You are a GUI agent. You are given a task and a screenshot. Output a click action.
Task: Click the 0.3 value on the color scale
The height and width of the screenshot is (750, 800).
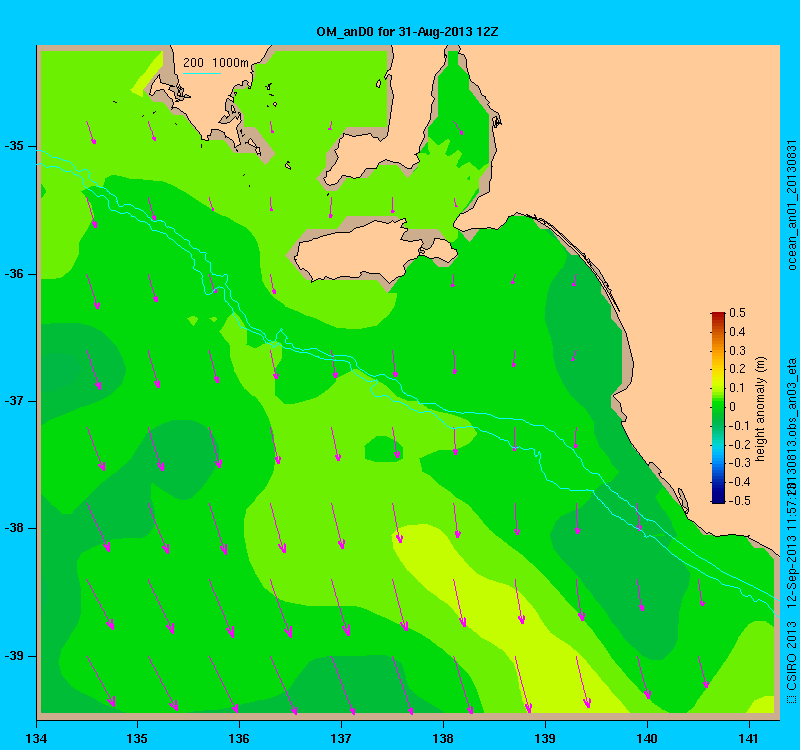click(x=737, y=351)
